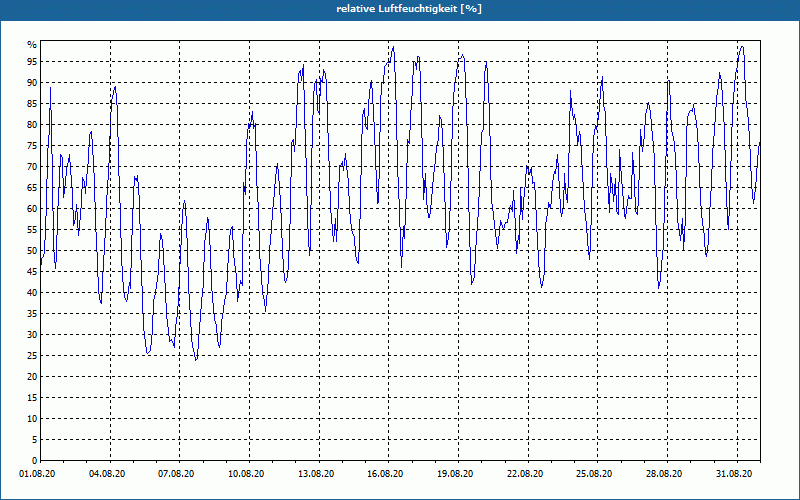The width and height of the screenshot is (800, 500).
Task: Click the y-axis value 55
Action: coord(32,230)
